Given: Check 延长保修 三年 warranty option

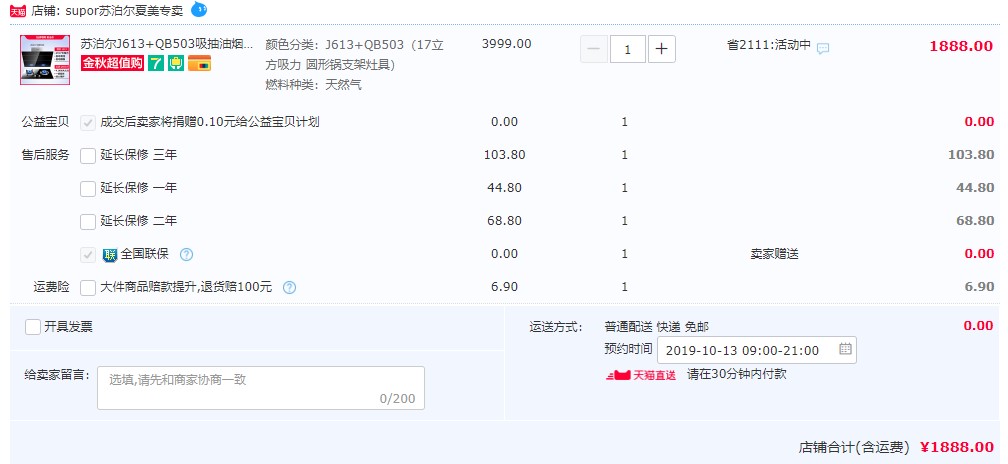Looking at the screenshot, I should (88, 155).
